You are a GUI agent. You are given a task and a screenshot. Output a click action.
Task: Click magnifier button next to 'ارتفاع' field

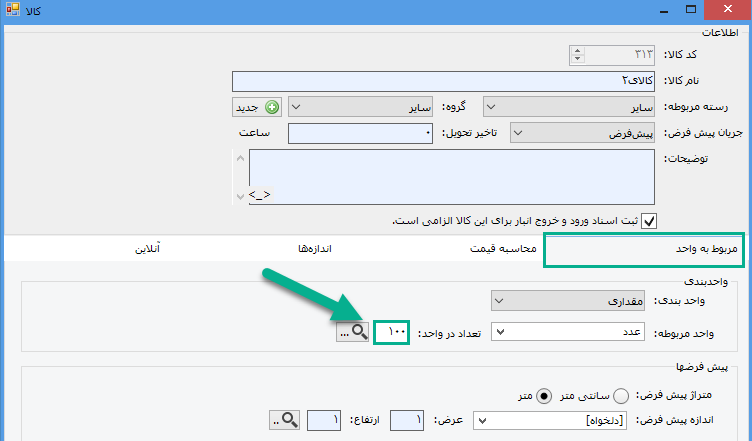(x=287, y=422)
